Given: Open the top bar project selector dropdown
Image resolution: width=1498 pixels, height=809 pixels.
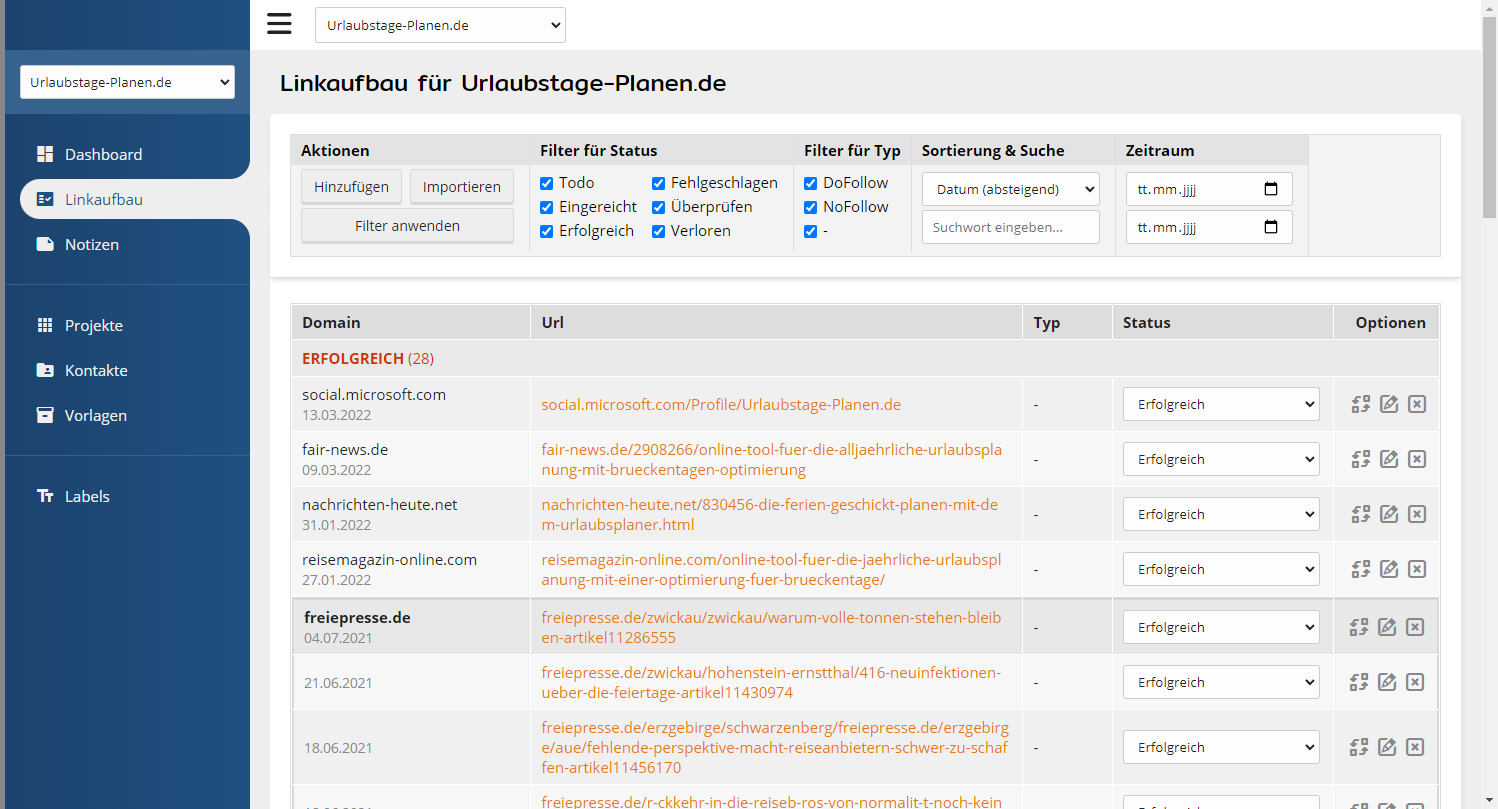Looking at the screenshot, I should click(440, 25).
